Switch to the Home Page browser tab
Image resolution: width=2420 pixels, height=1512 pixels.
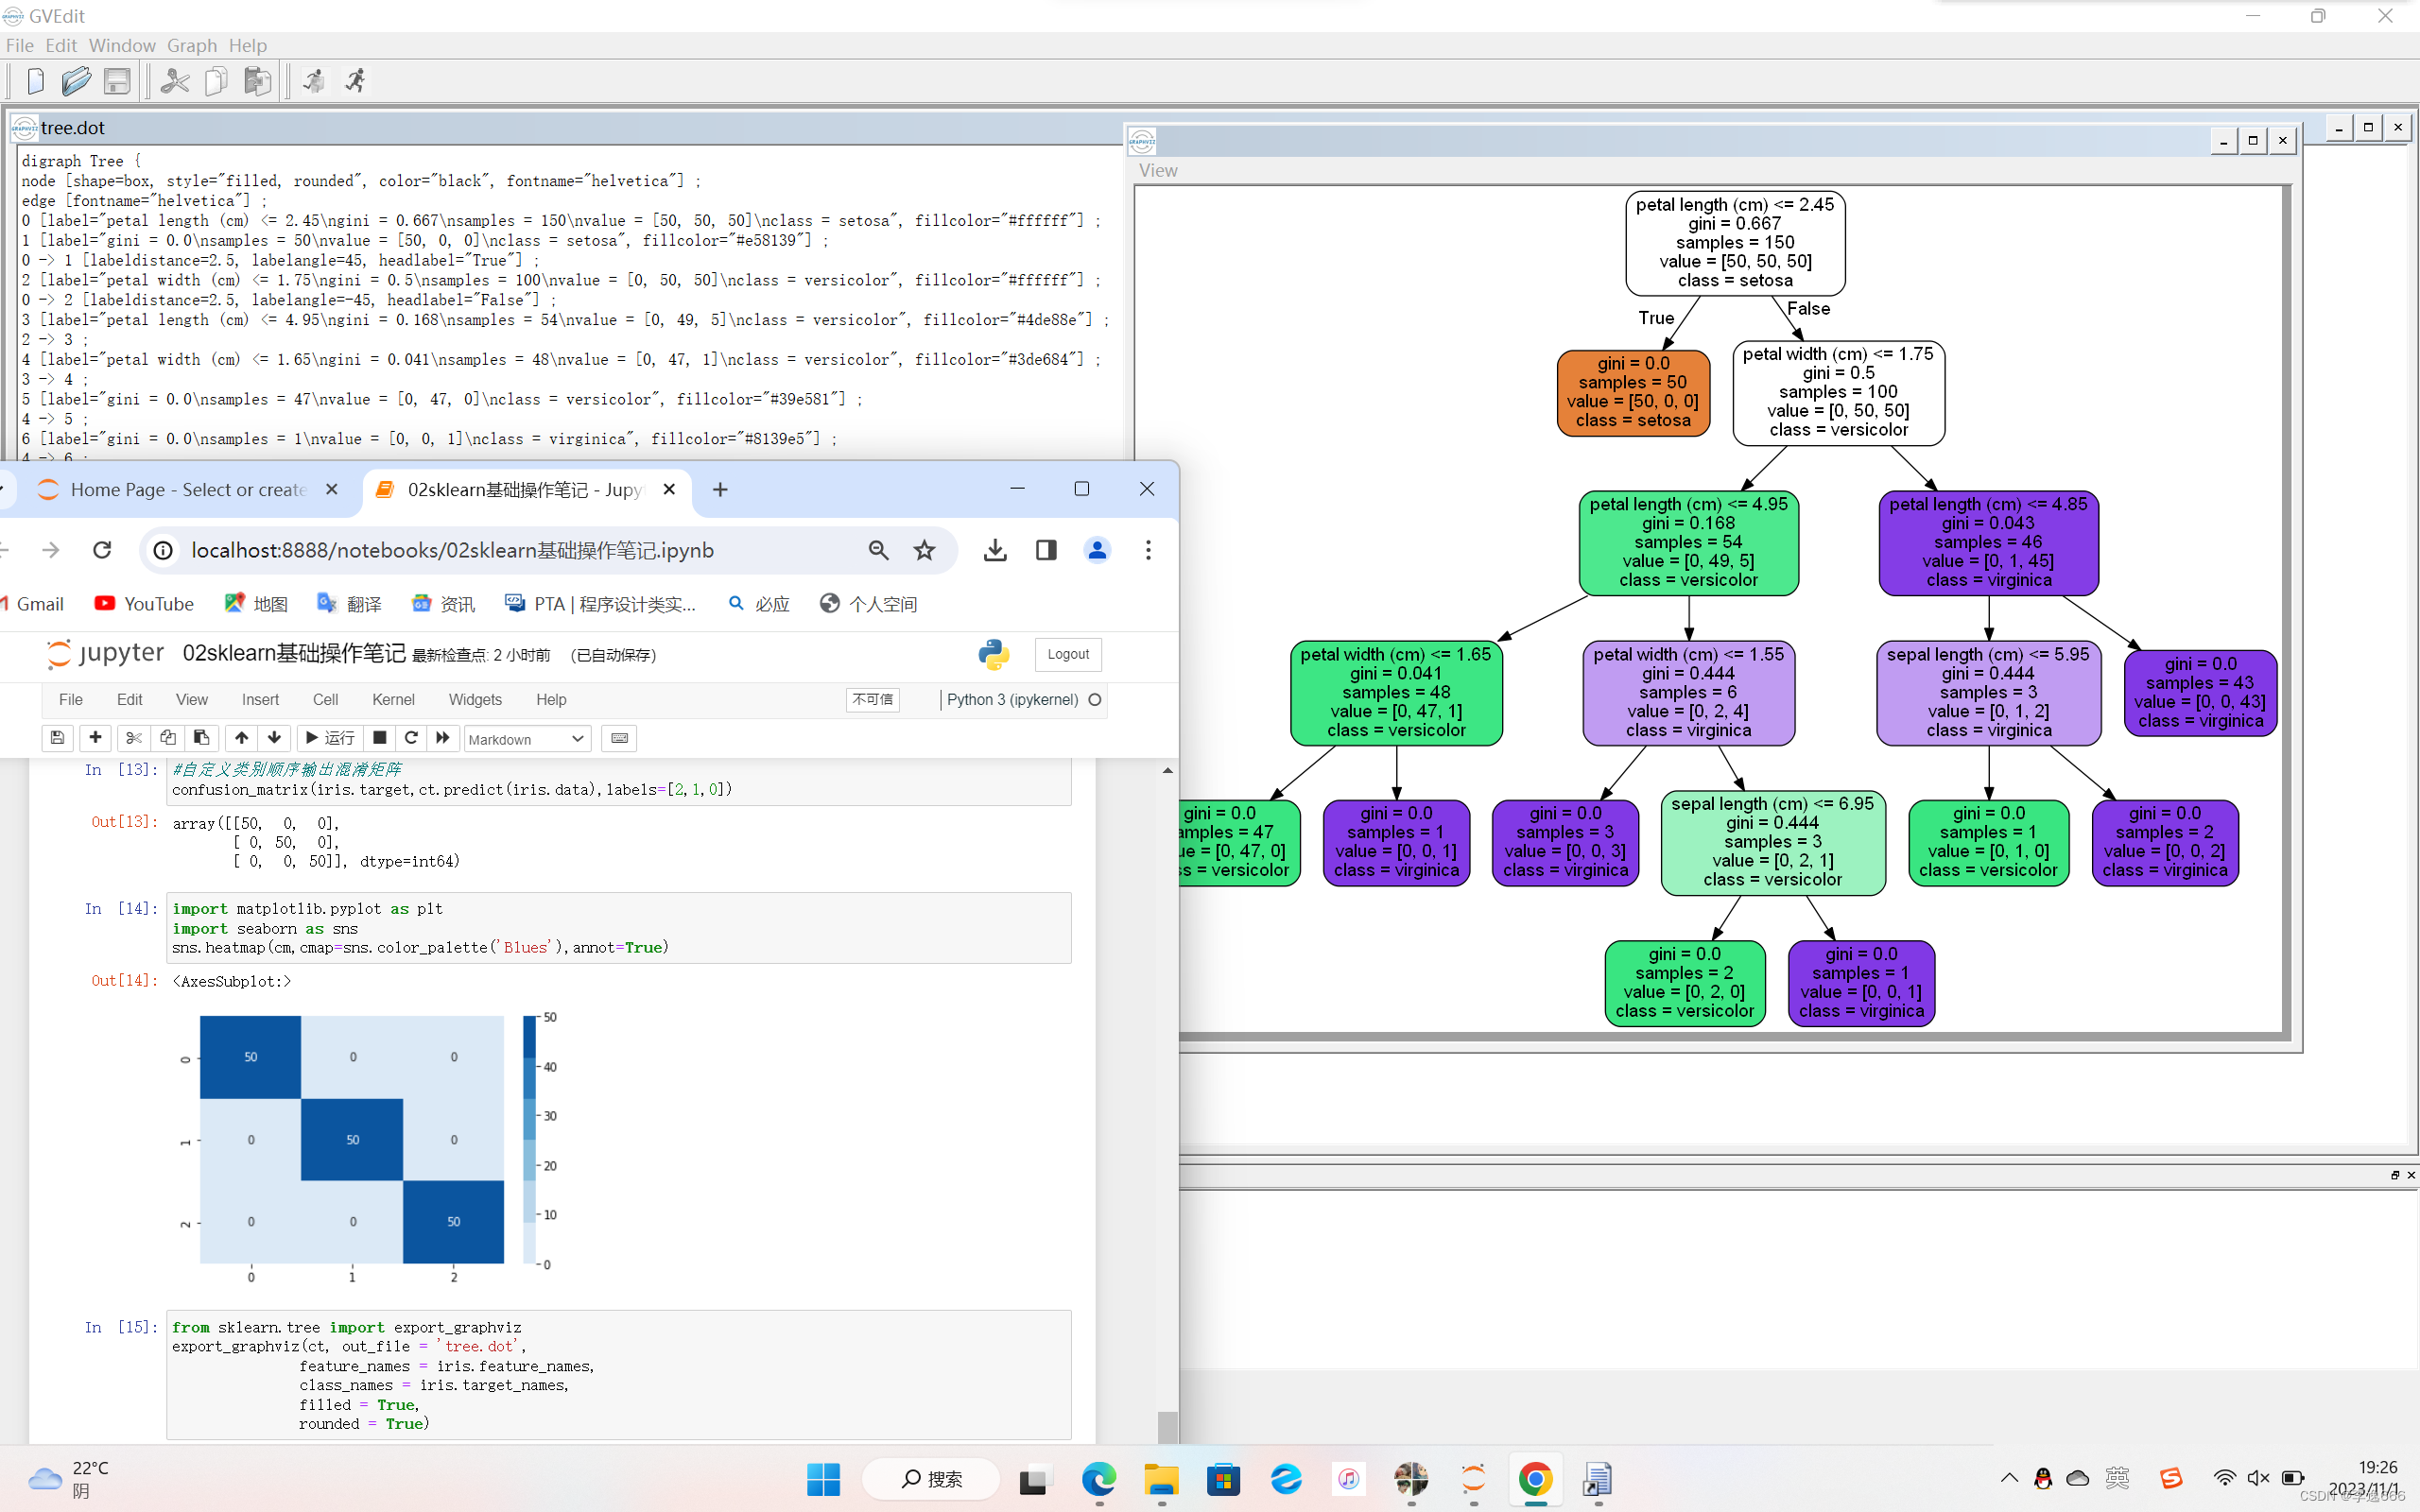(188, 489)
